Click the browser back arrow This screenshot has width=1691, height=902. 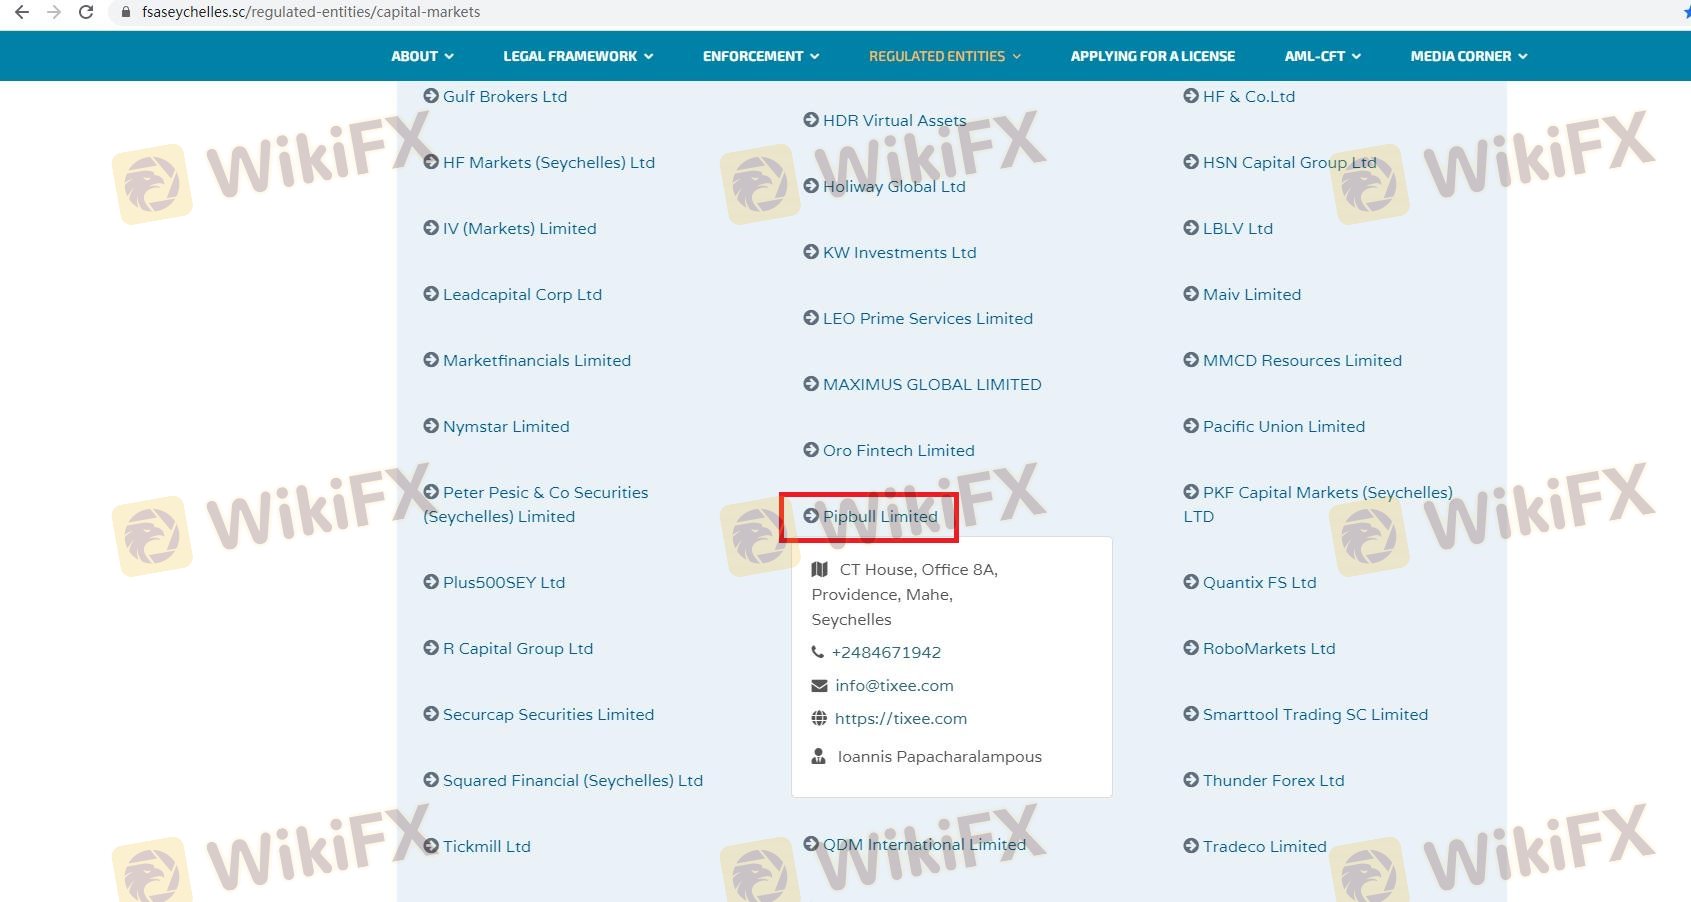[22, 12]
